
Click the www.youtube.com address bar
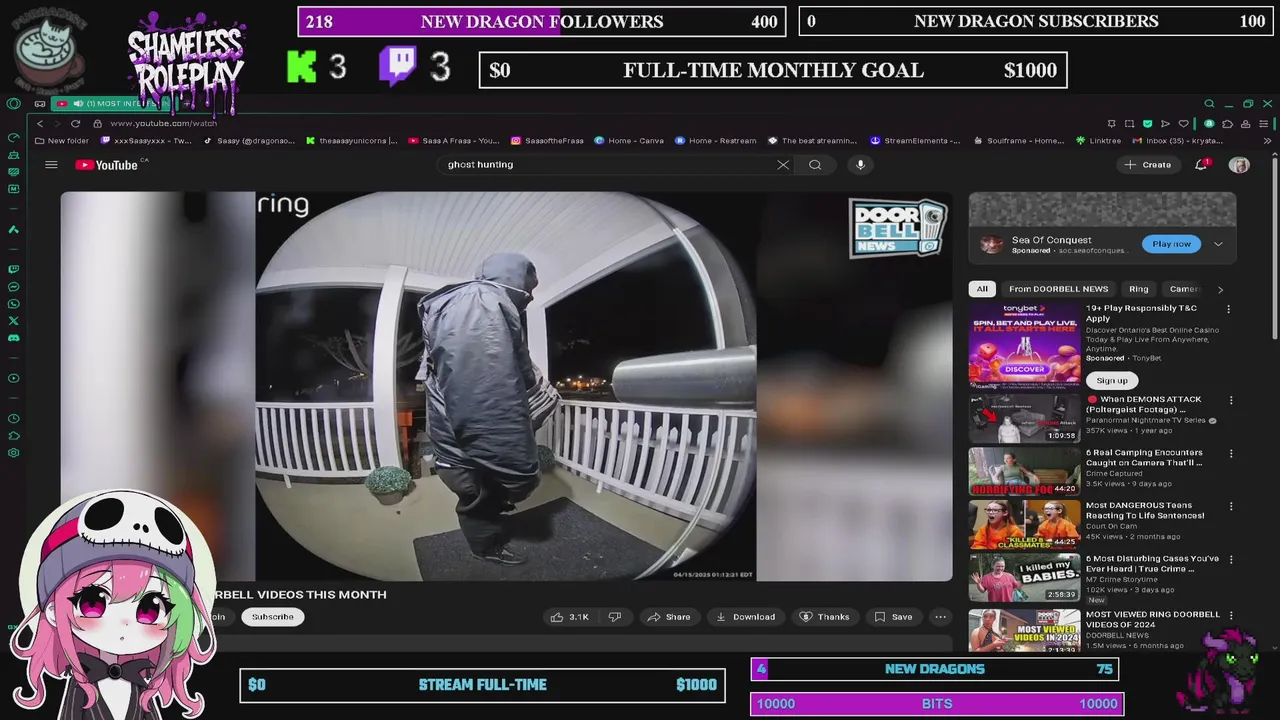(163, 123)
